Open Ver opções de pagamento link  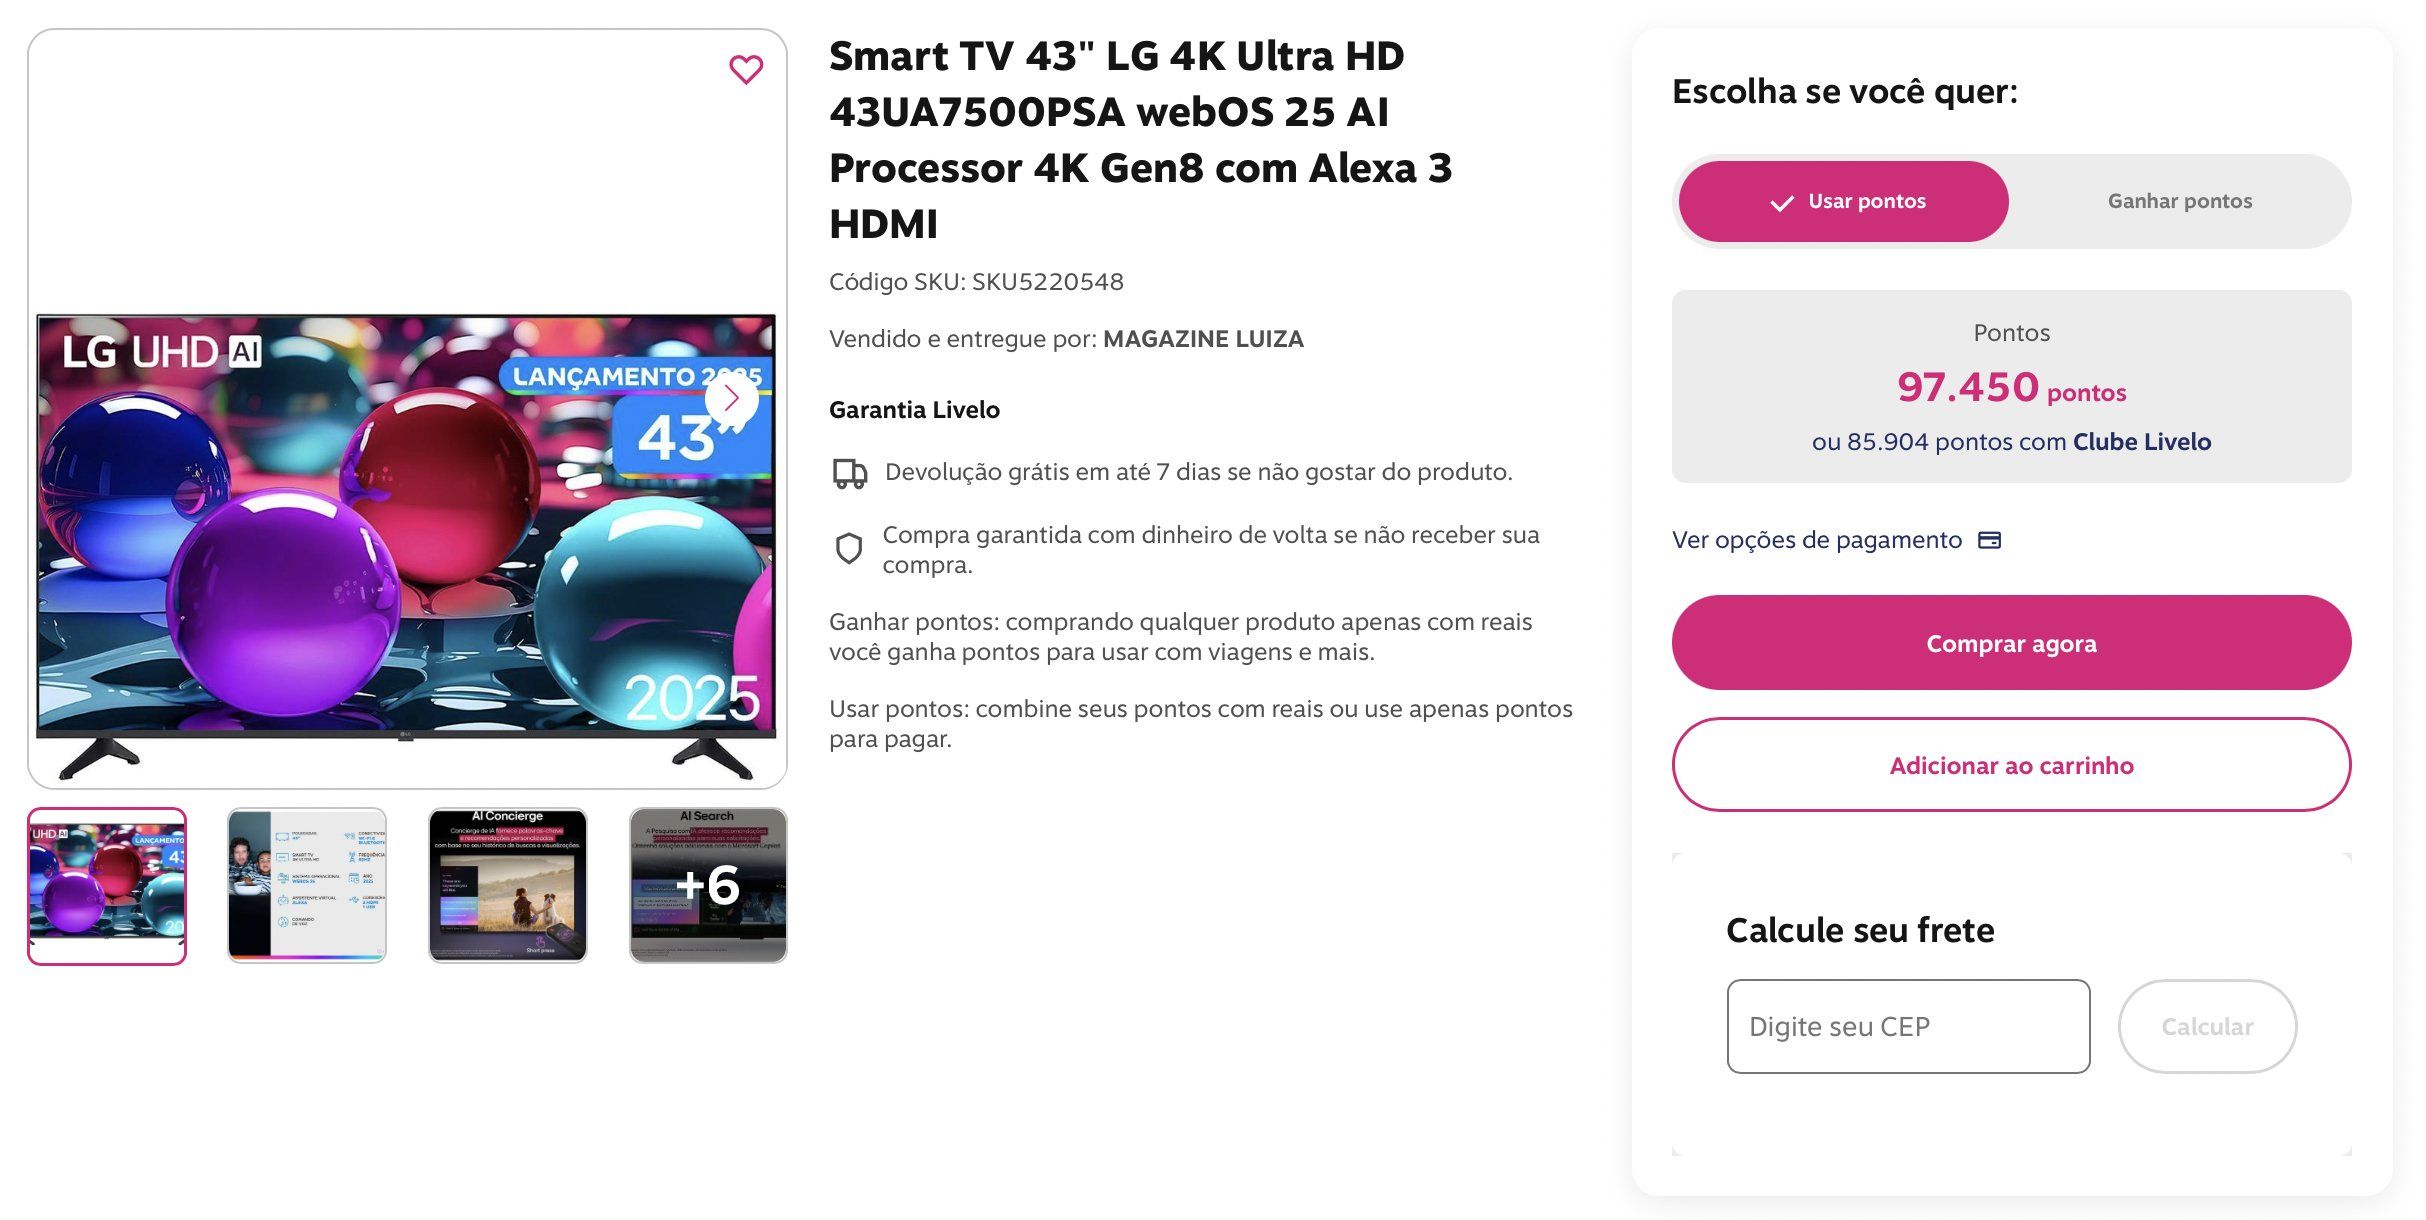(x=1817, y=540)
